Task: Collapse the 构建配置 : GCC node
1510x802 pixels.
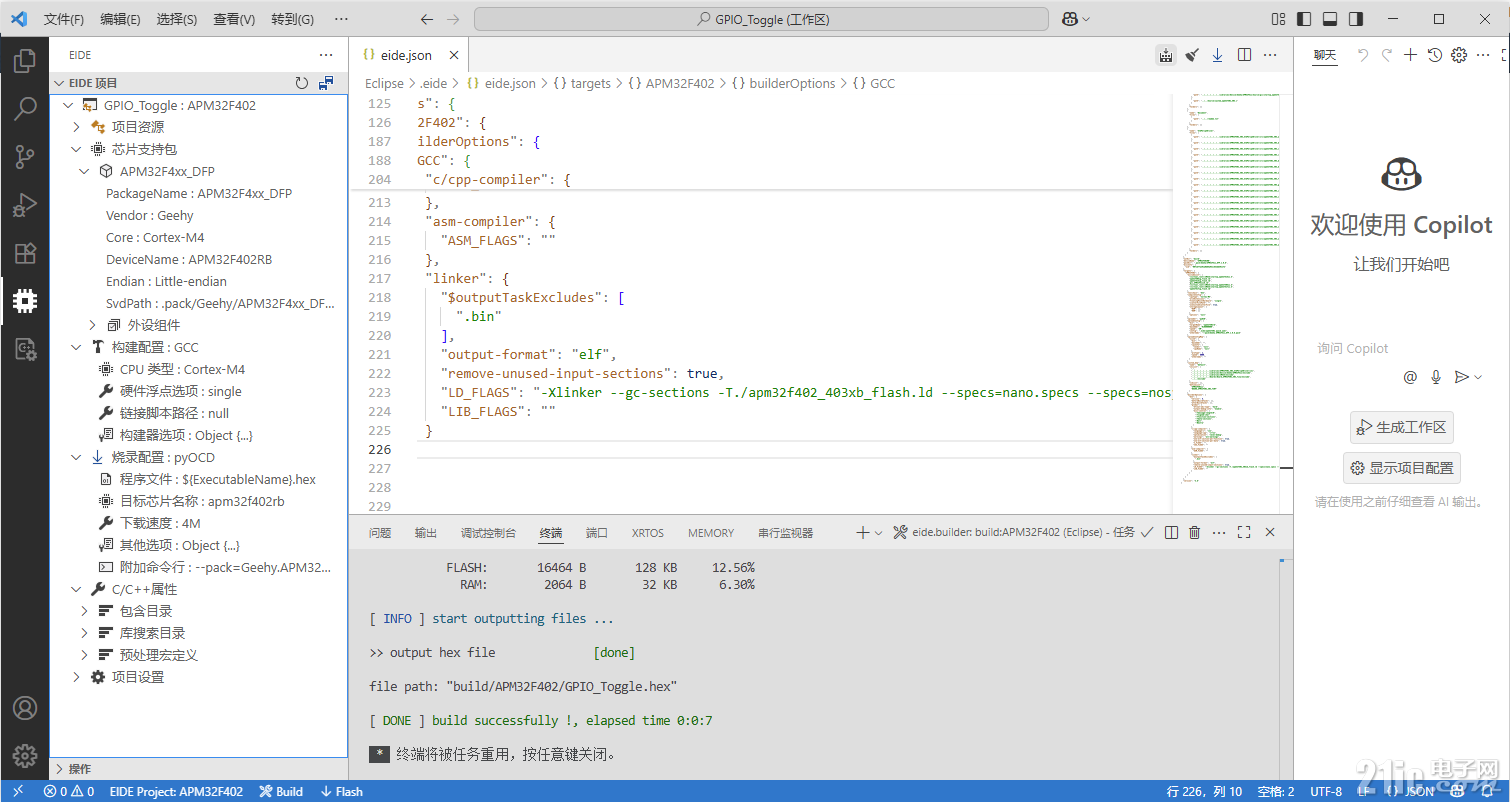Action: (76, 347)
